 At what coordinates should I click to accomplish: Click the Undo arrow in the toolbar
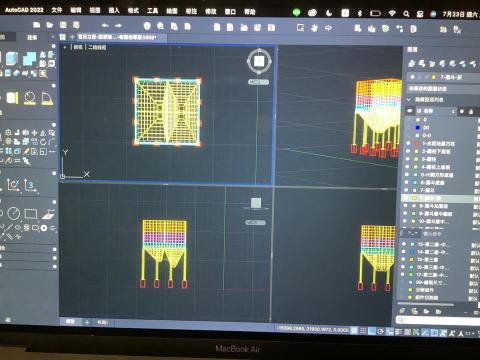(105, 25)
